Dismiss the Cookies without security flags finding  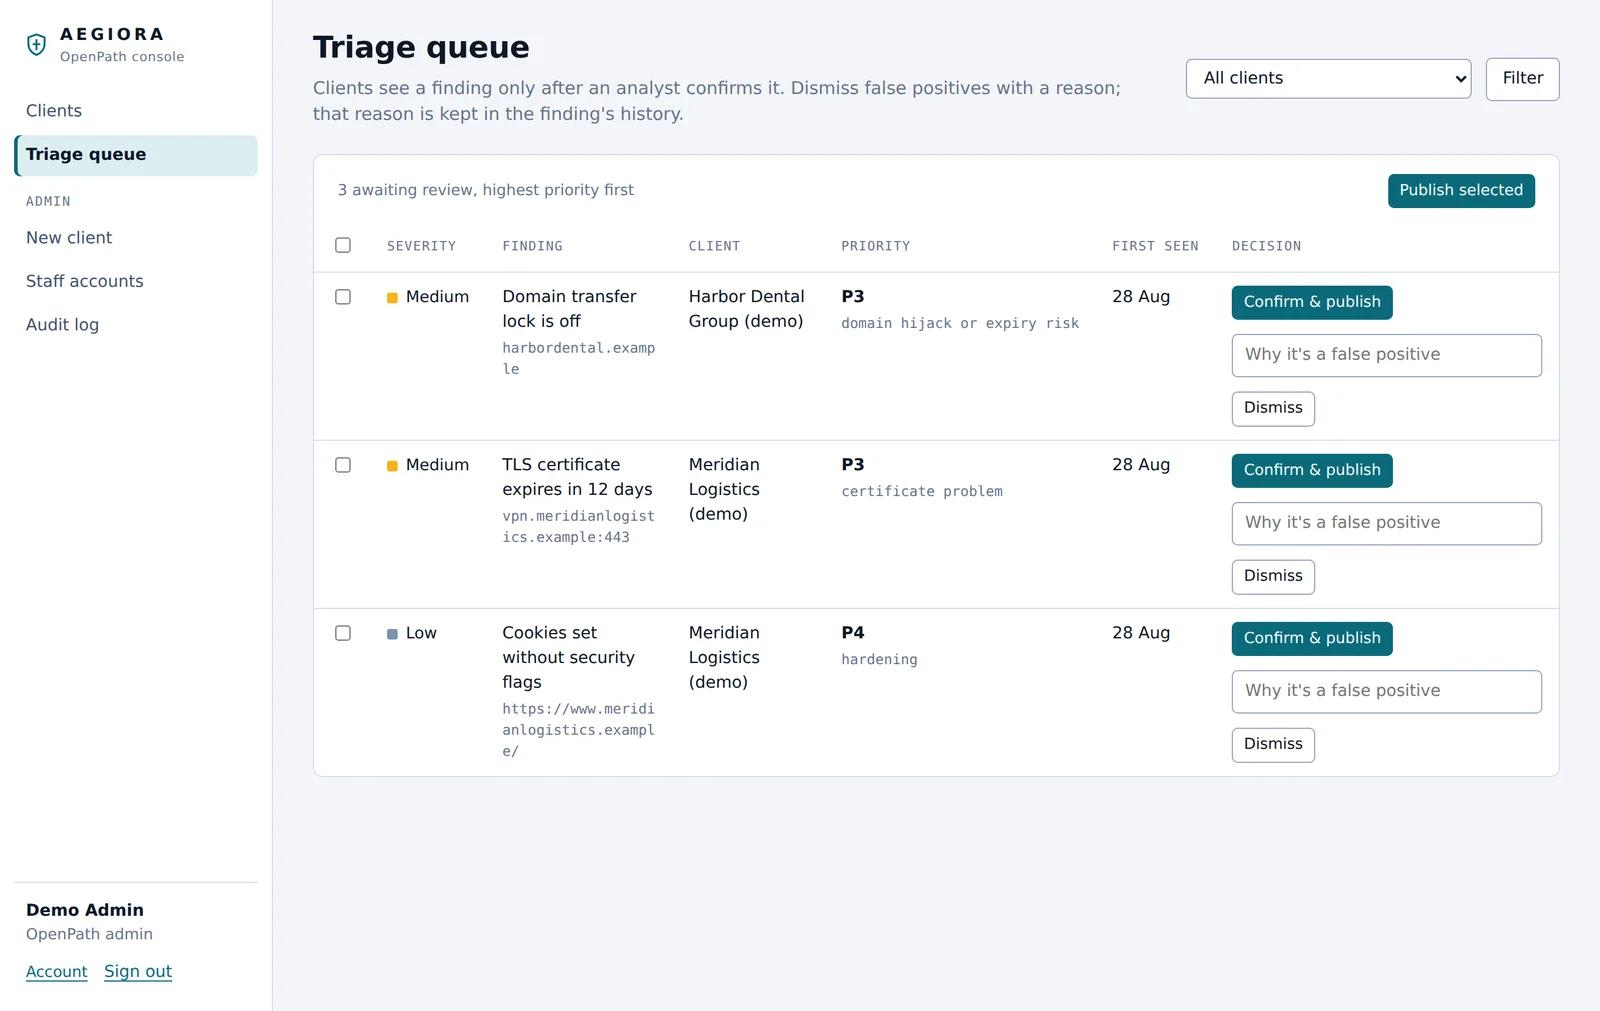[1273, 744]
